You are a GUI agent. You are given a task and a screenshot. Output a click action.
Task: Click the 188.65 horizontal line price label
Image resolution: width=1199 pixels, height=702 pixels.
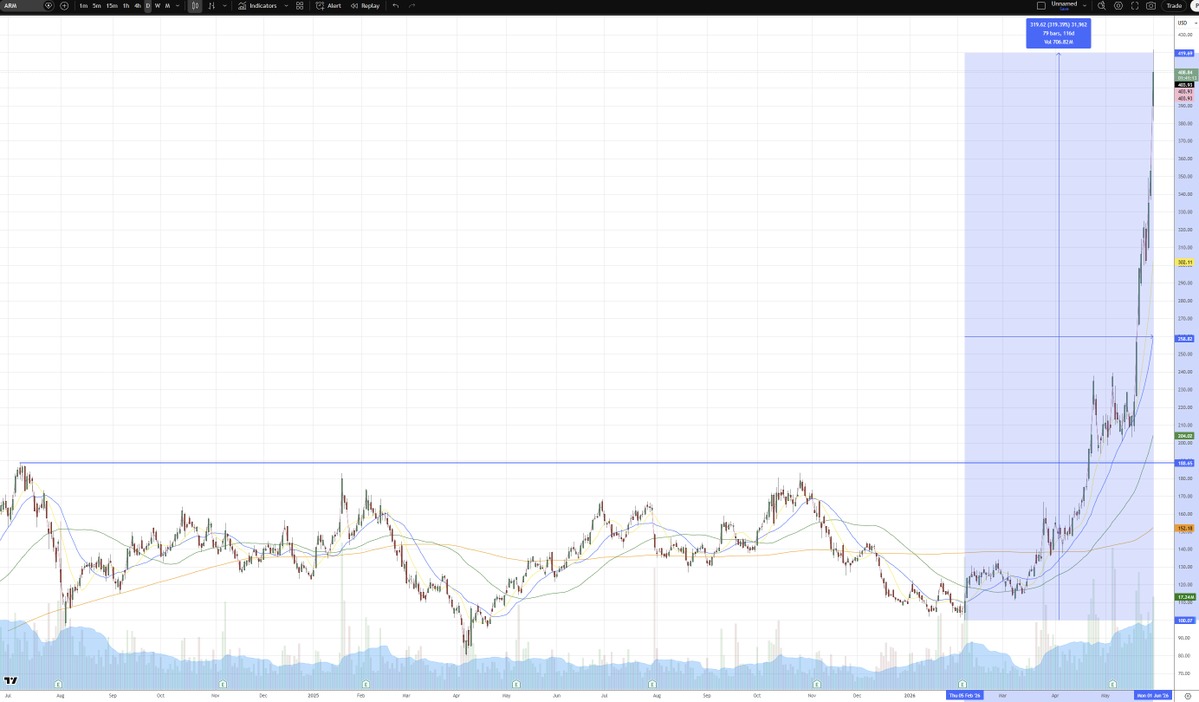point(1184,463)
